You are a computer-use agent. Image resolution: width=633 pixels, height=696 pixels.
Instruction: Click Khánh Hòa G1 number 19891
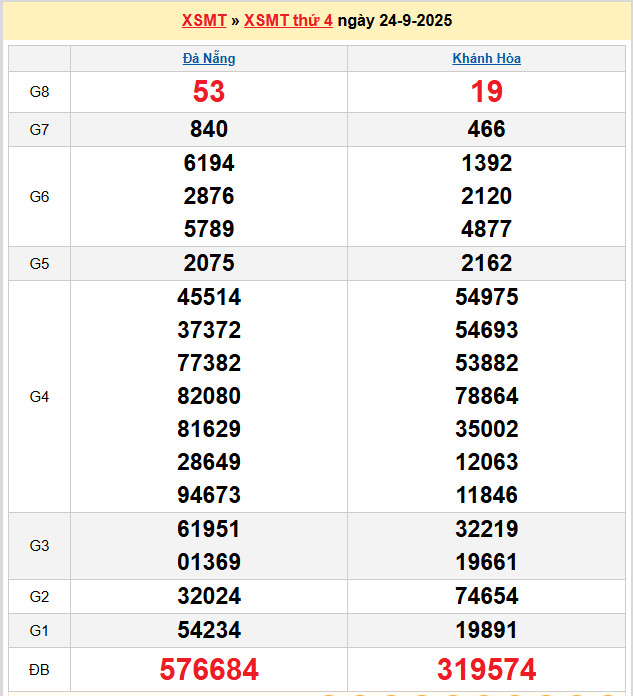[487, 630]
